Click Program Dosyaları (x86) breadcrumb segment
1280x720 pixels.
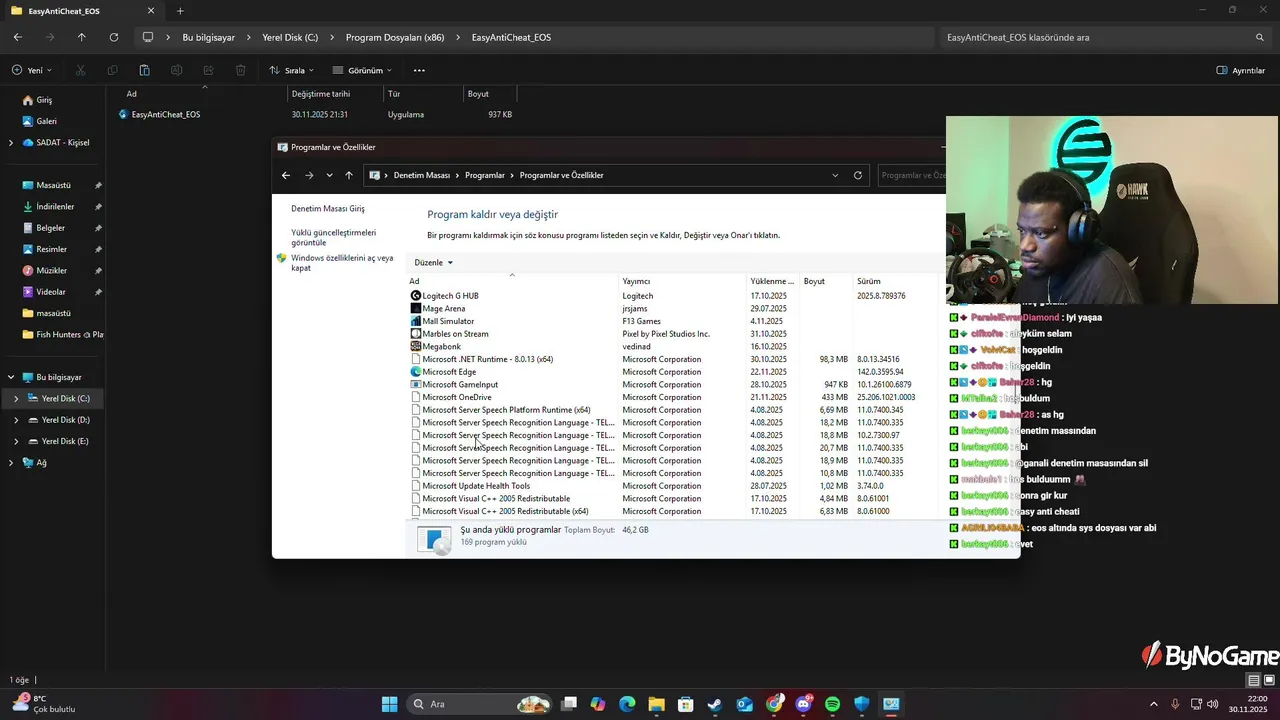point(394,37)
